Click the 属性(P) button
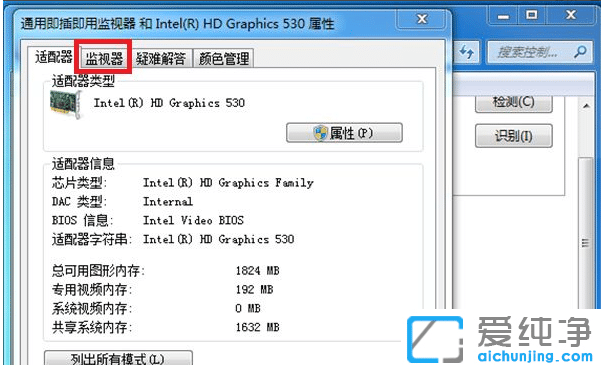Screen dimensions: 601x369 pyautogui.click(x=344, y=133)
